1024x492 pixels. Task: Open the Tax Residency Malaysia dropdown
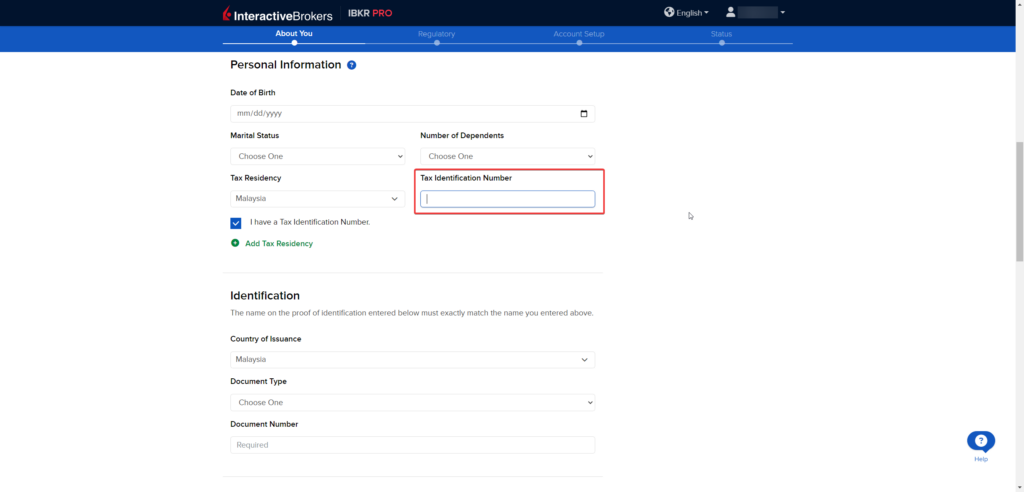point(317,199)
